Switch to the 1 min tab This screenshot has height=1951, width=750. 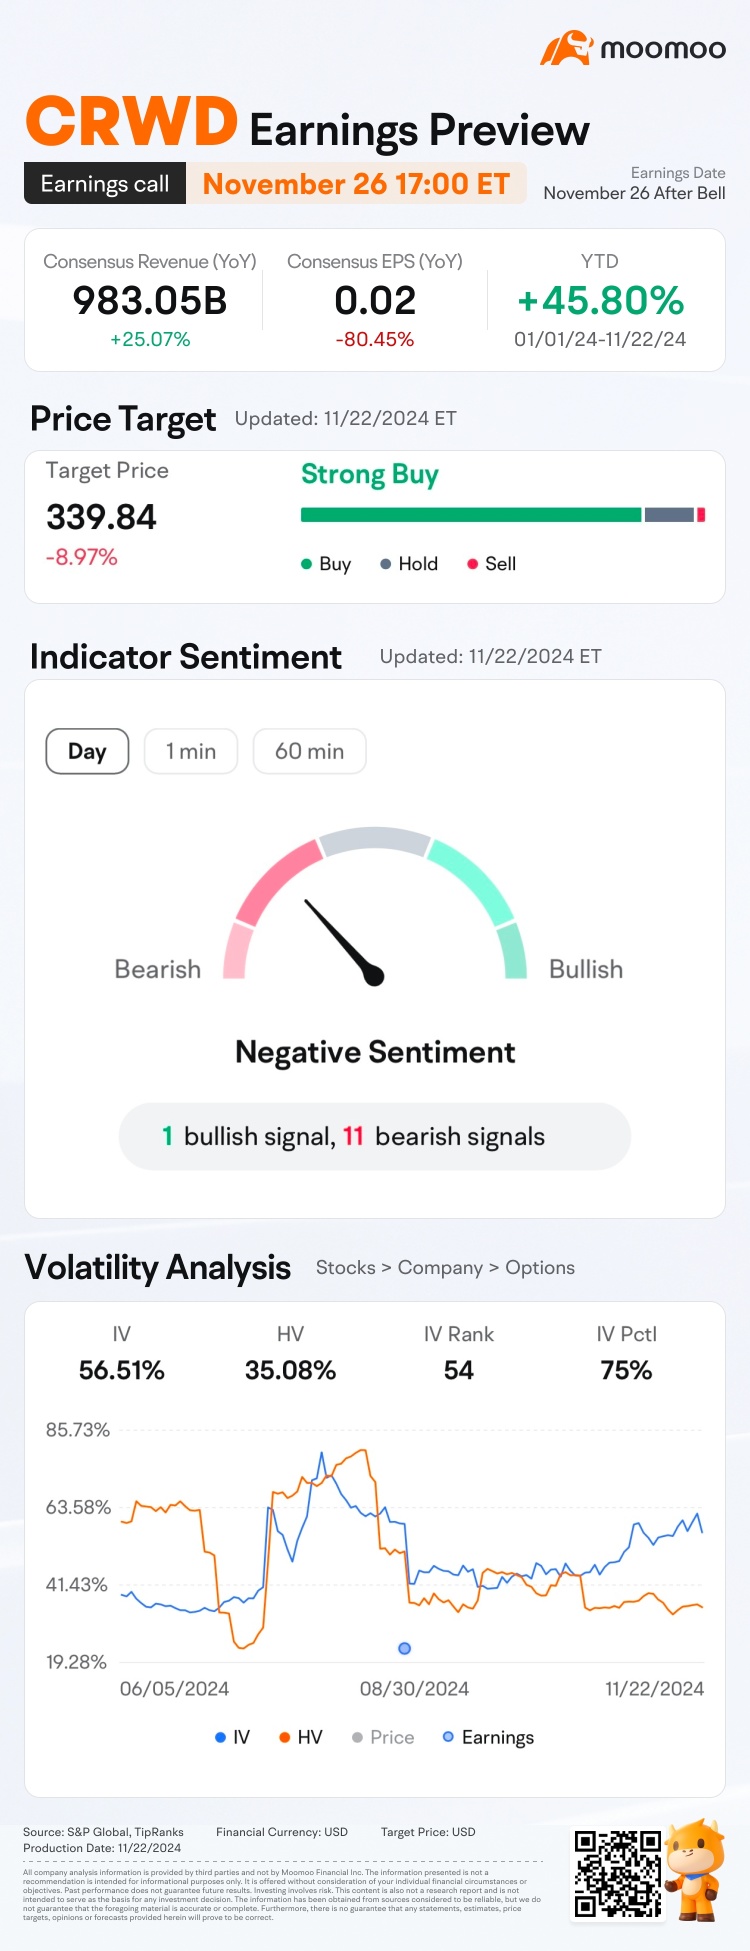click(191, 752)
